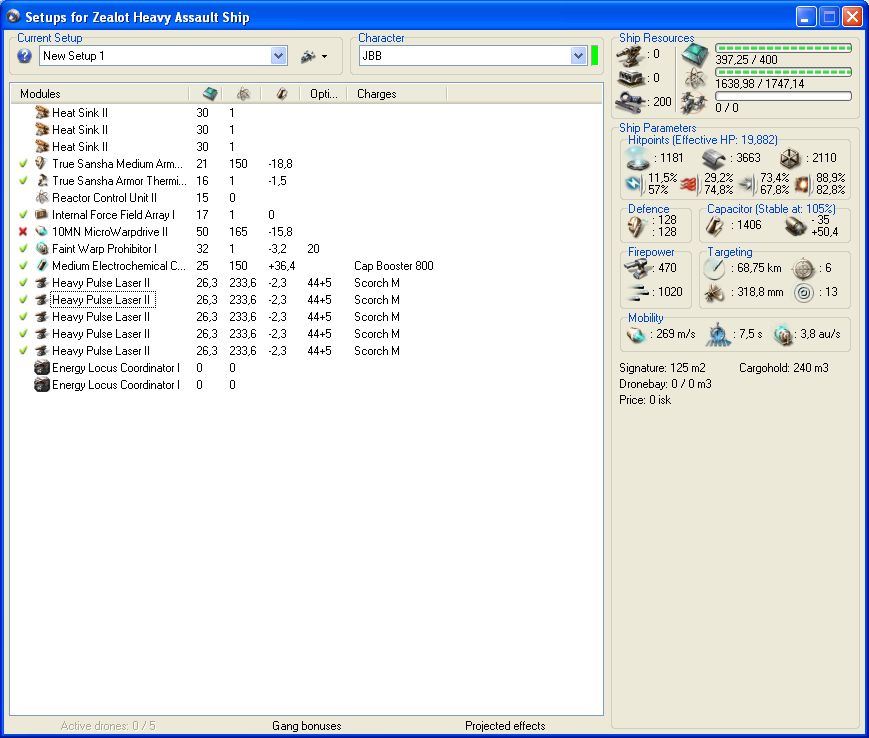Click the Capacitor Stable at 105% label
Screen dimensions: 869x738
click(771, 209)
